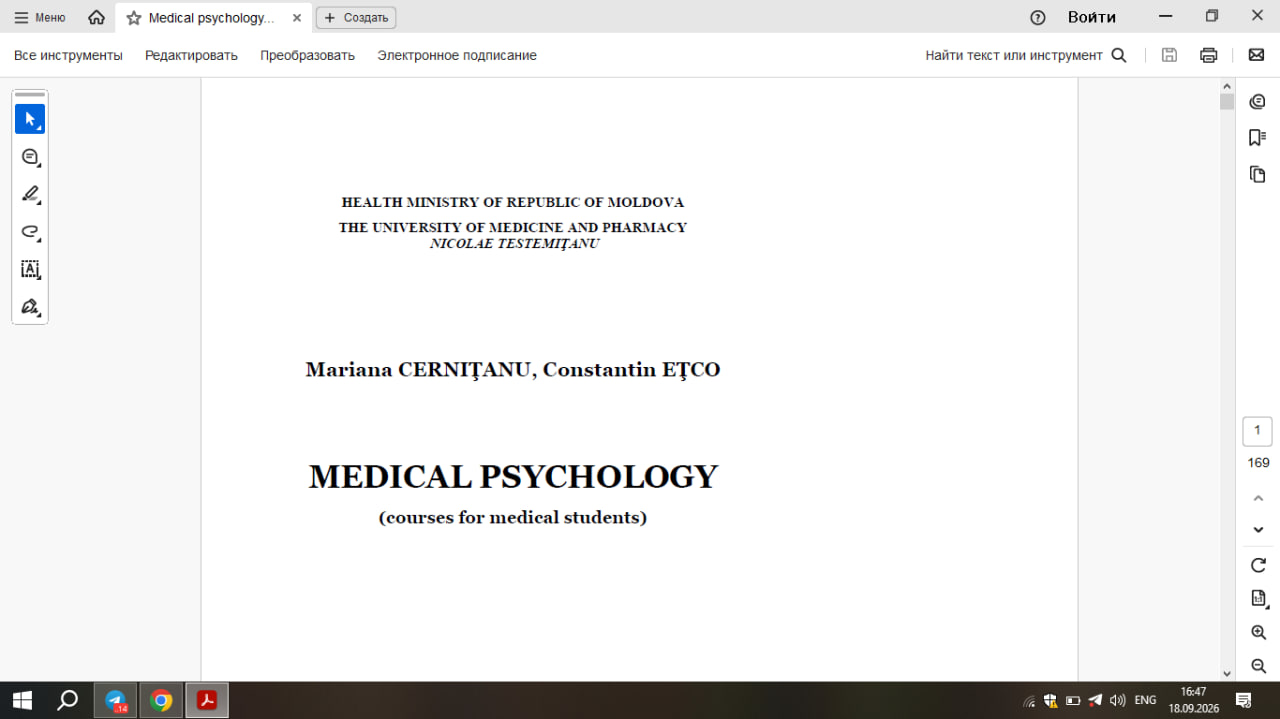This screenshot has height=719, width=1280.
Task: Select the arrow selection tool
Action: 30,119
